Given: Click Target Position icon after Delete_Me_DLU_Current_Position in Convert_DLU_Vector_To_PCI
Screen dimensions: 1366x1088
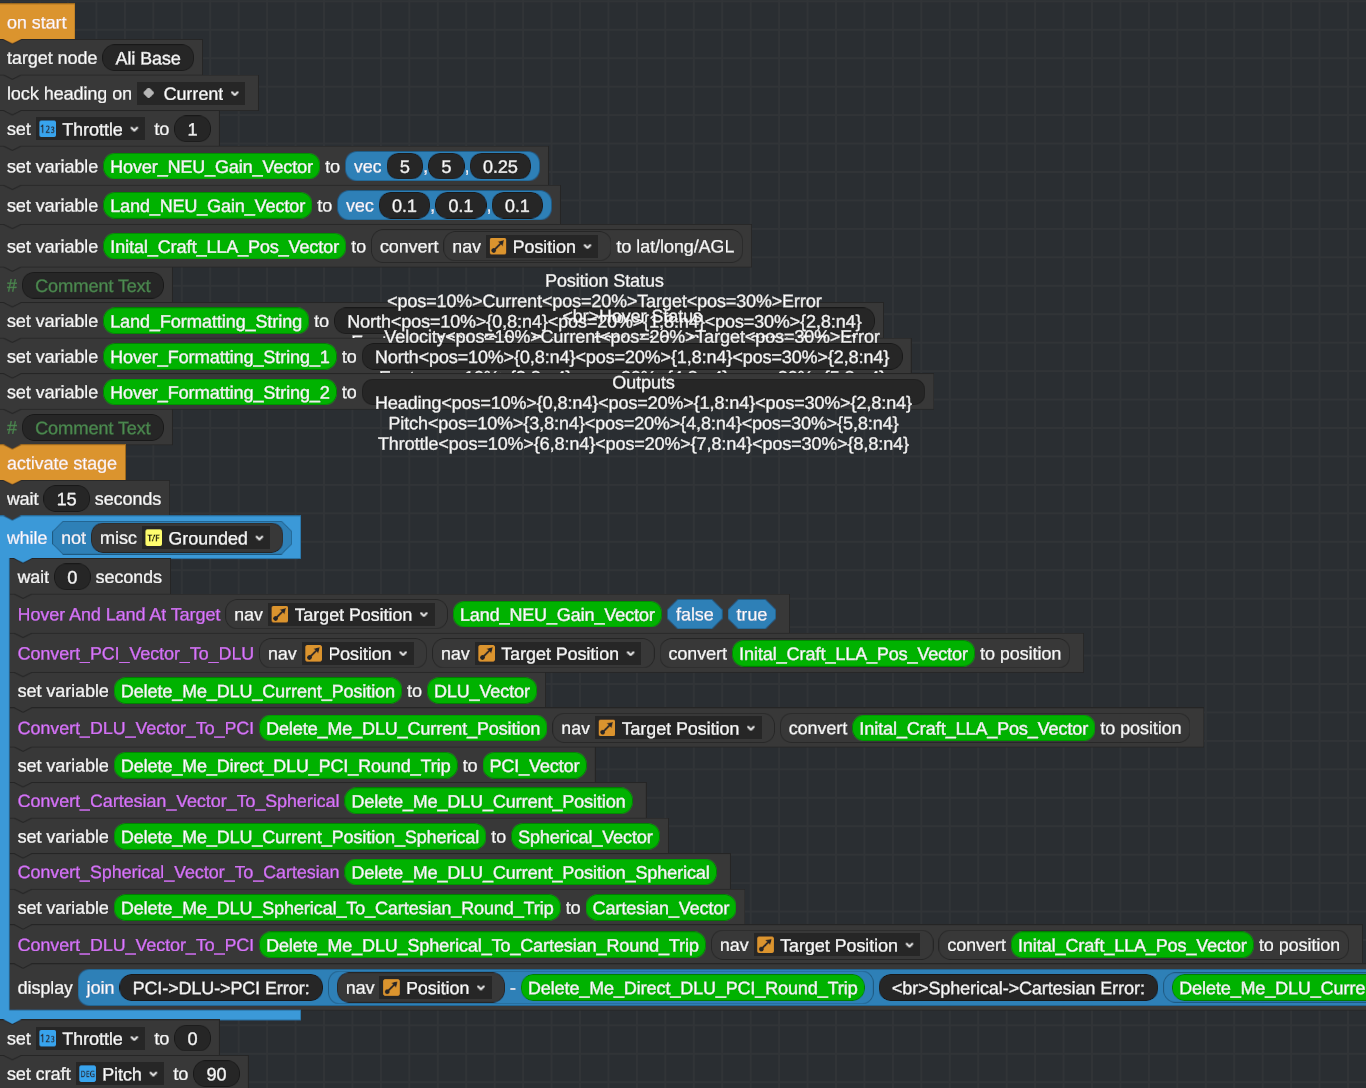Looking at the screenshot, I should tap(606, 729).
